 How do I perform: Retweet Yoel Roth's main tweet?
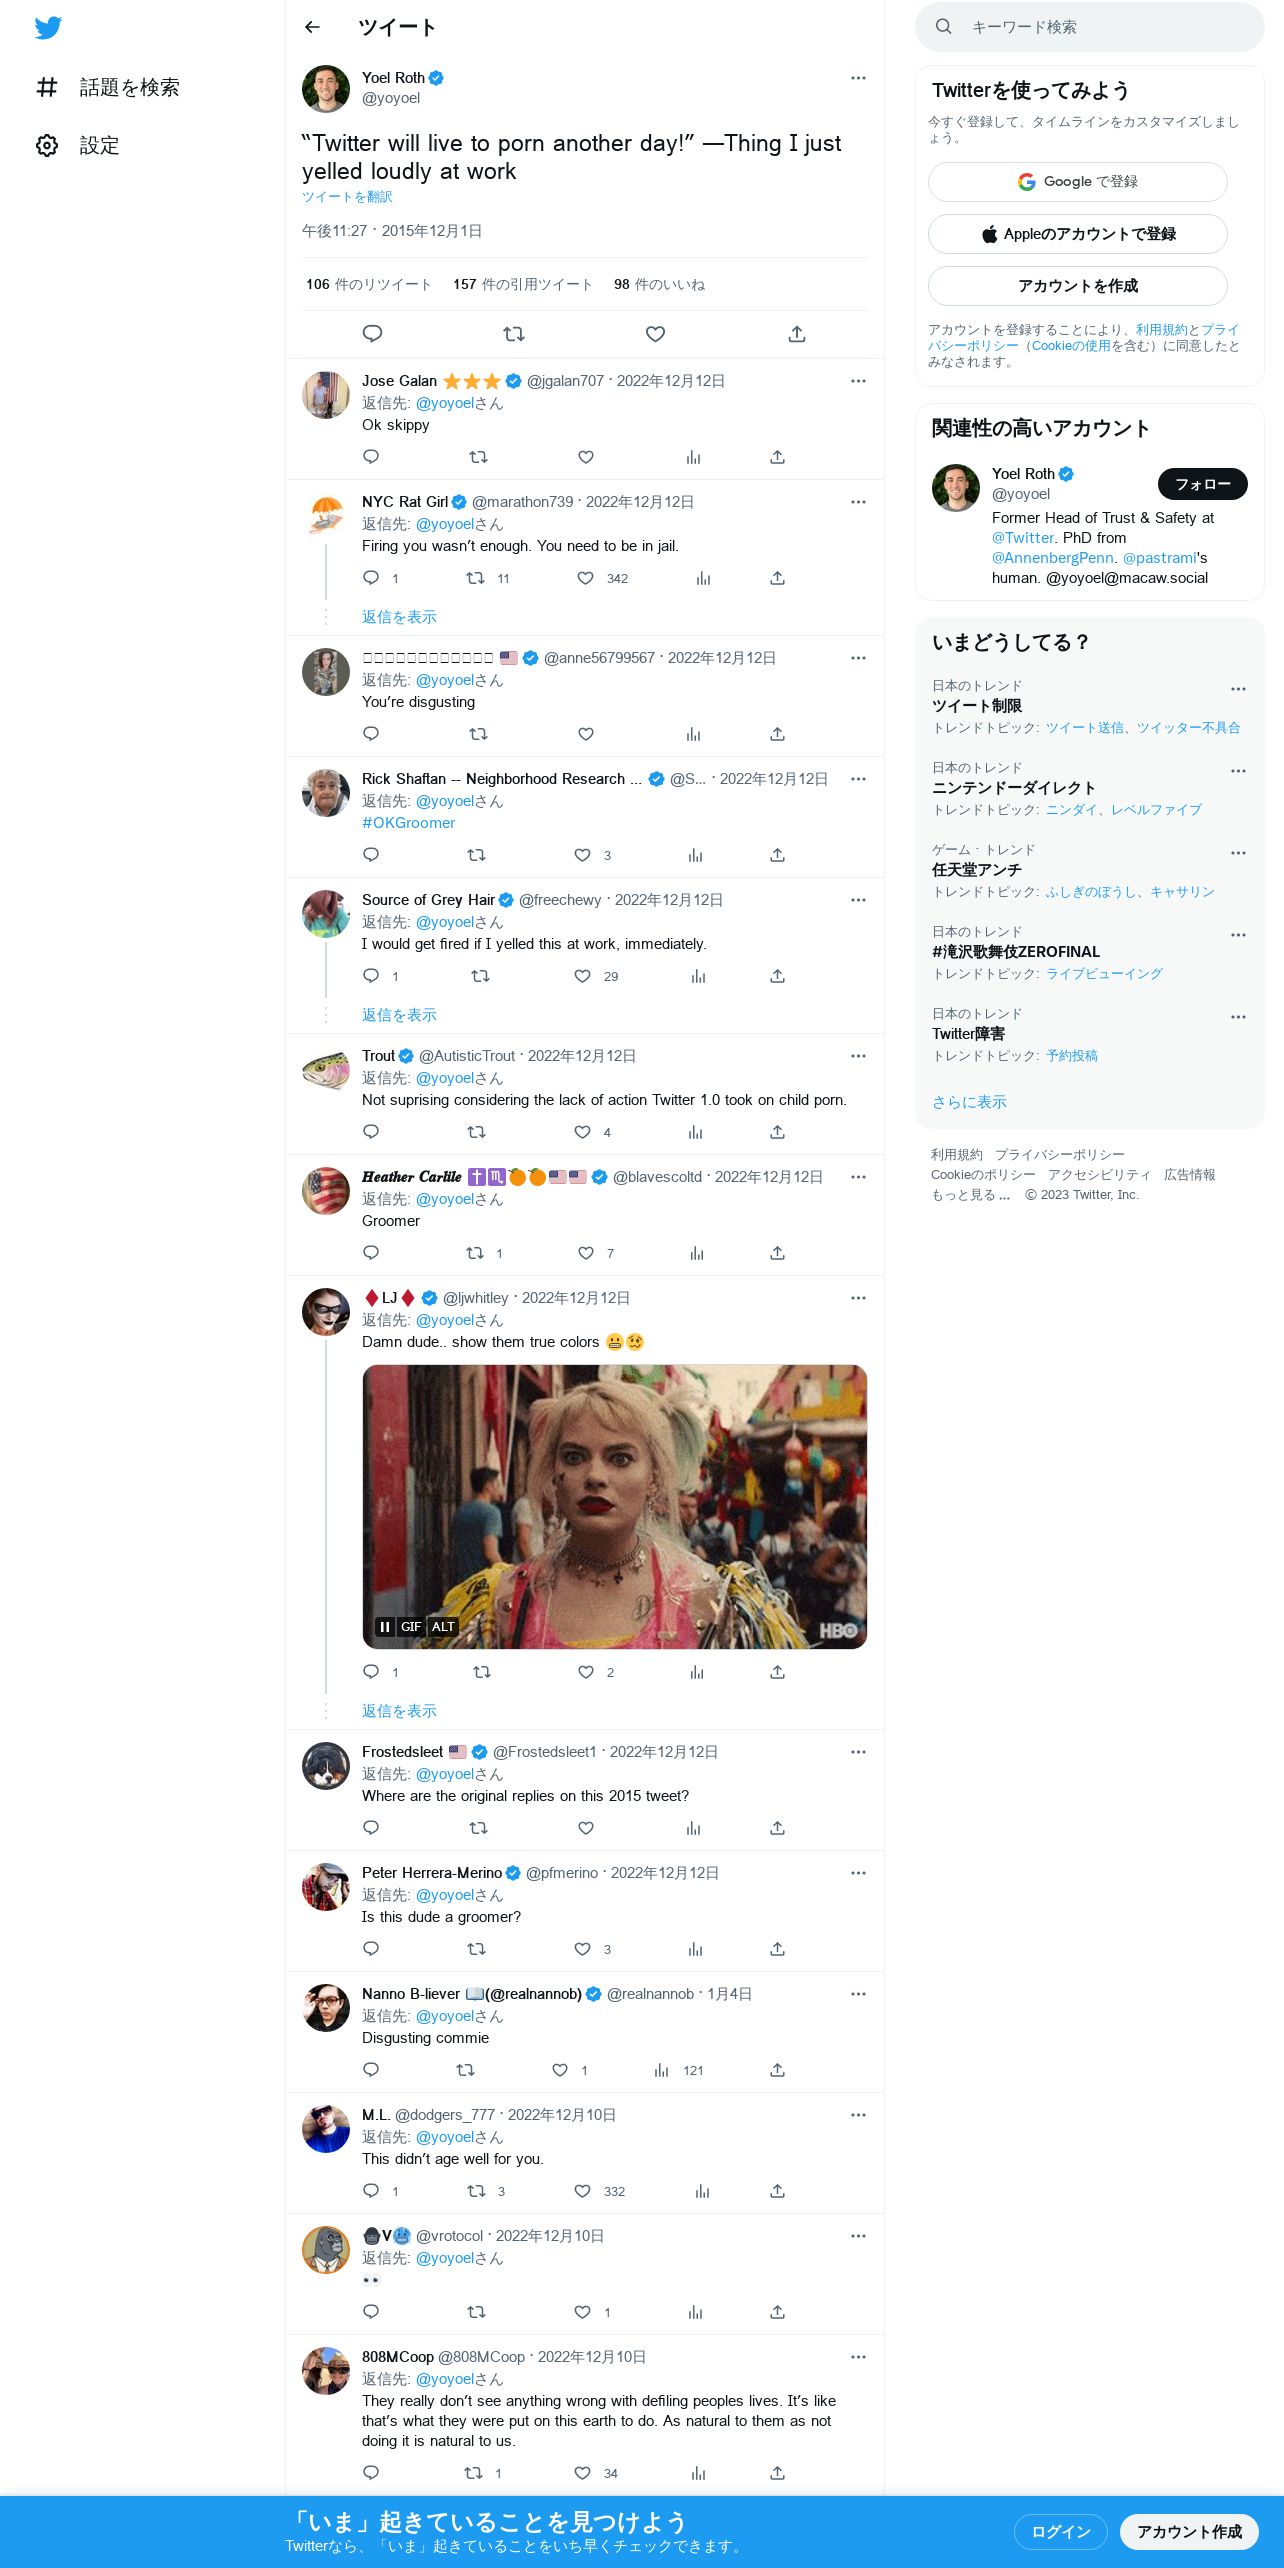click(x=514, y=334)
